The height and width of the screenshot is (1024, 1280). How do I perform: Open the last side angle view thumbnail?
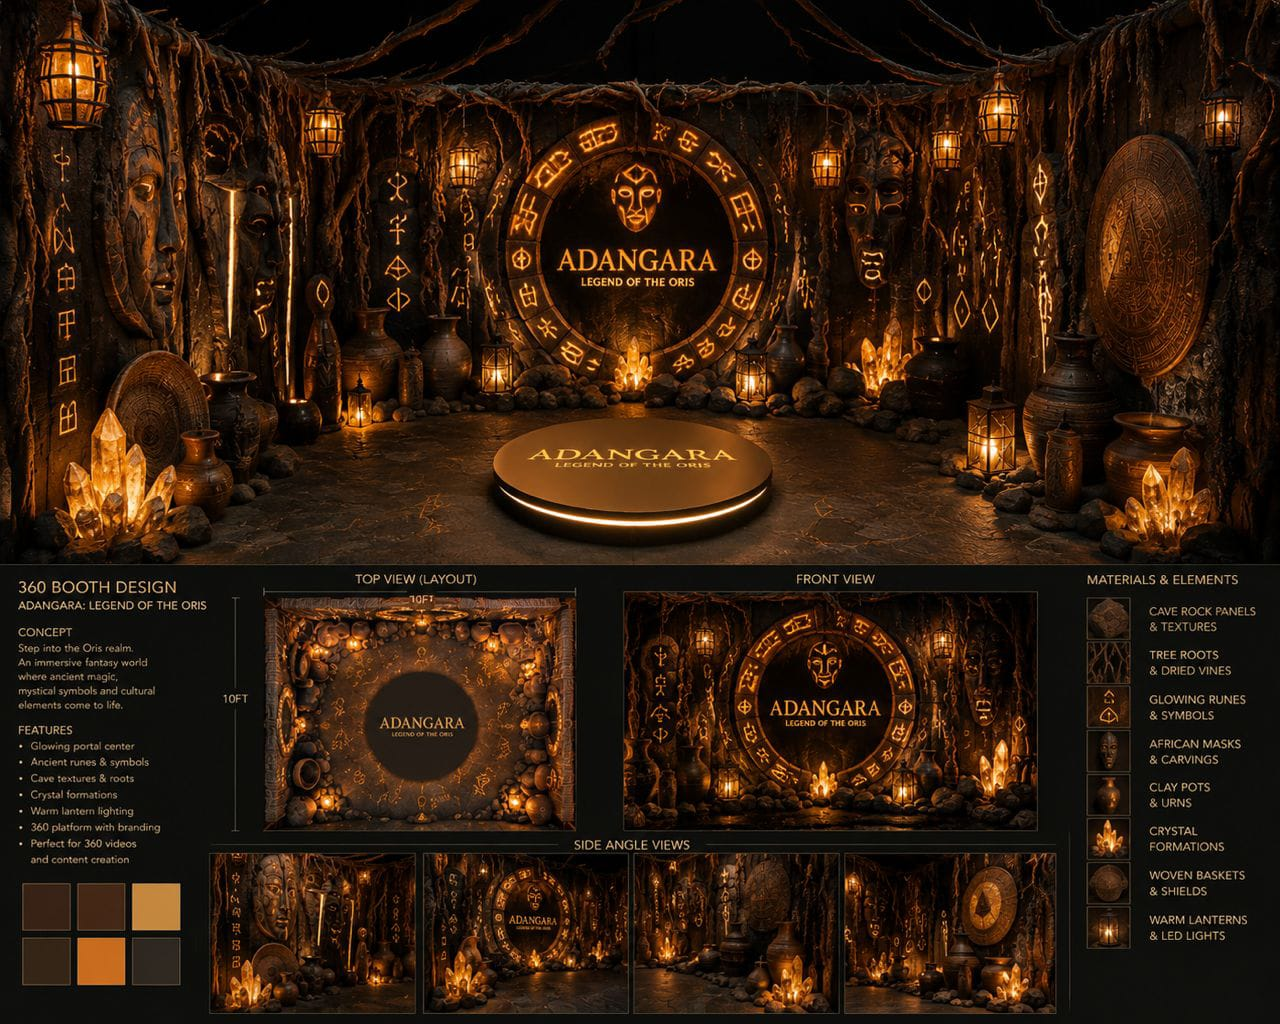[x=950, y=933]
